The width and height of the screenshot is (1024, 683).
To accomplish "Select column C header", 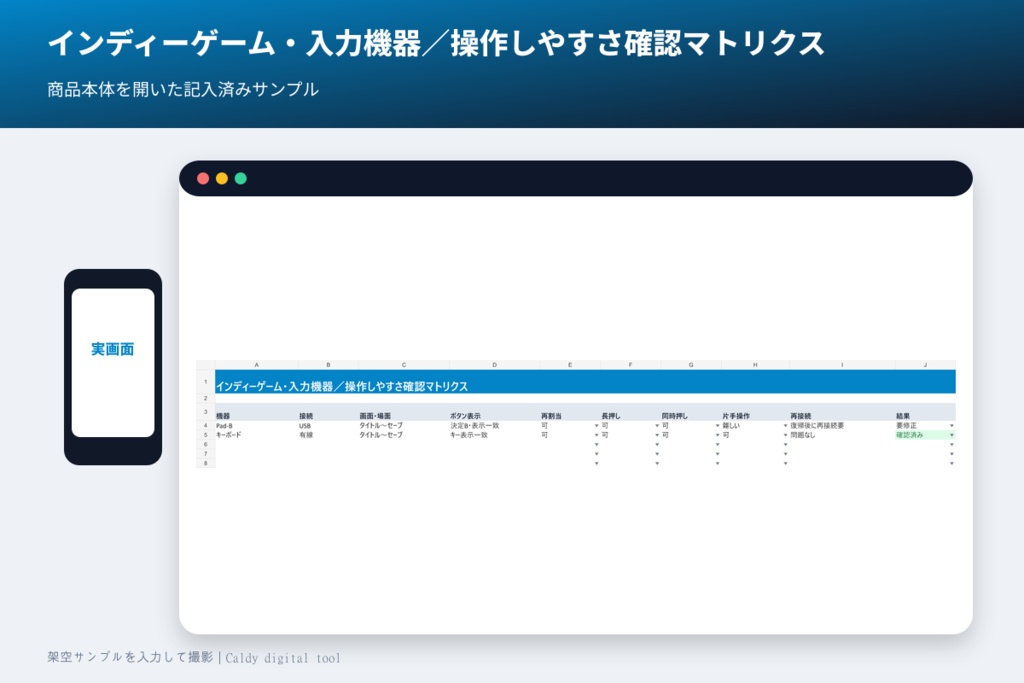I will (x=404, y=365).
